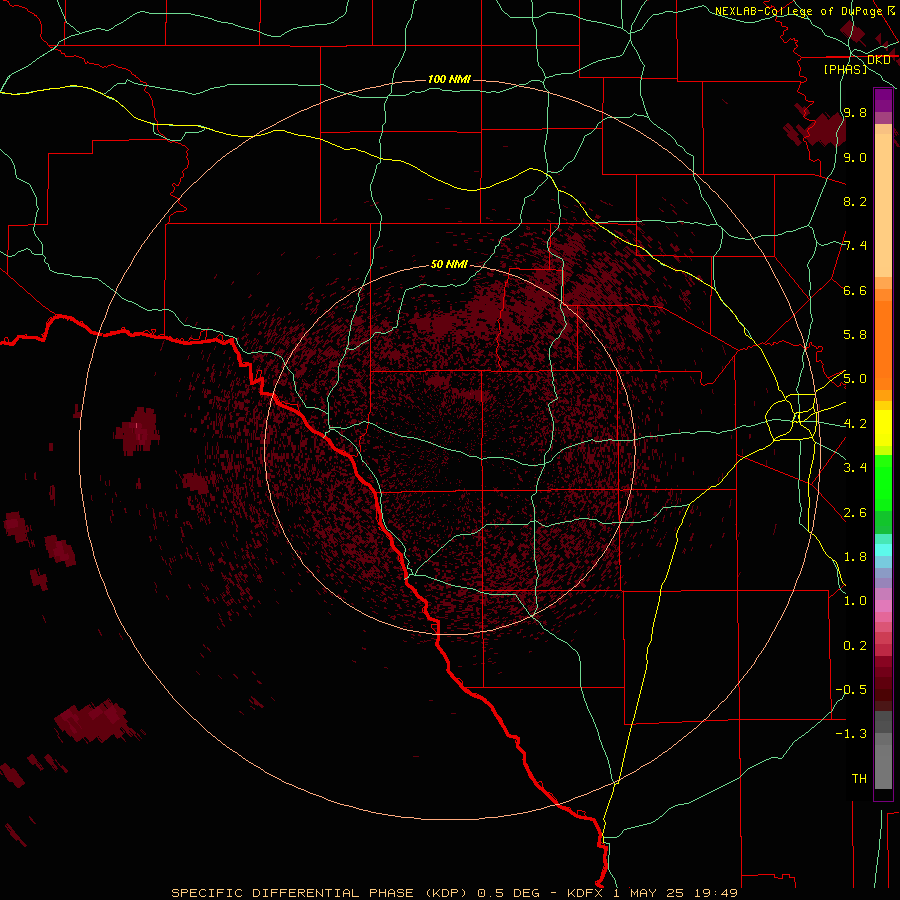Click the 1.0 scale value

click(x=855, y=601)
